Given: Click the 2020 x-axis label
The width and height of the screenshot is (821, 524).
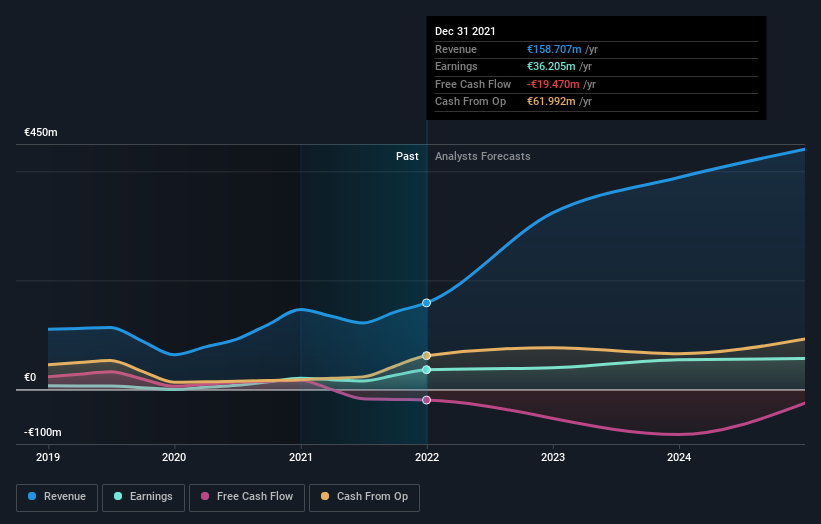Looking at the screenshot, I should (174, 458).
